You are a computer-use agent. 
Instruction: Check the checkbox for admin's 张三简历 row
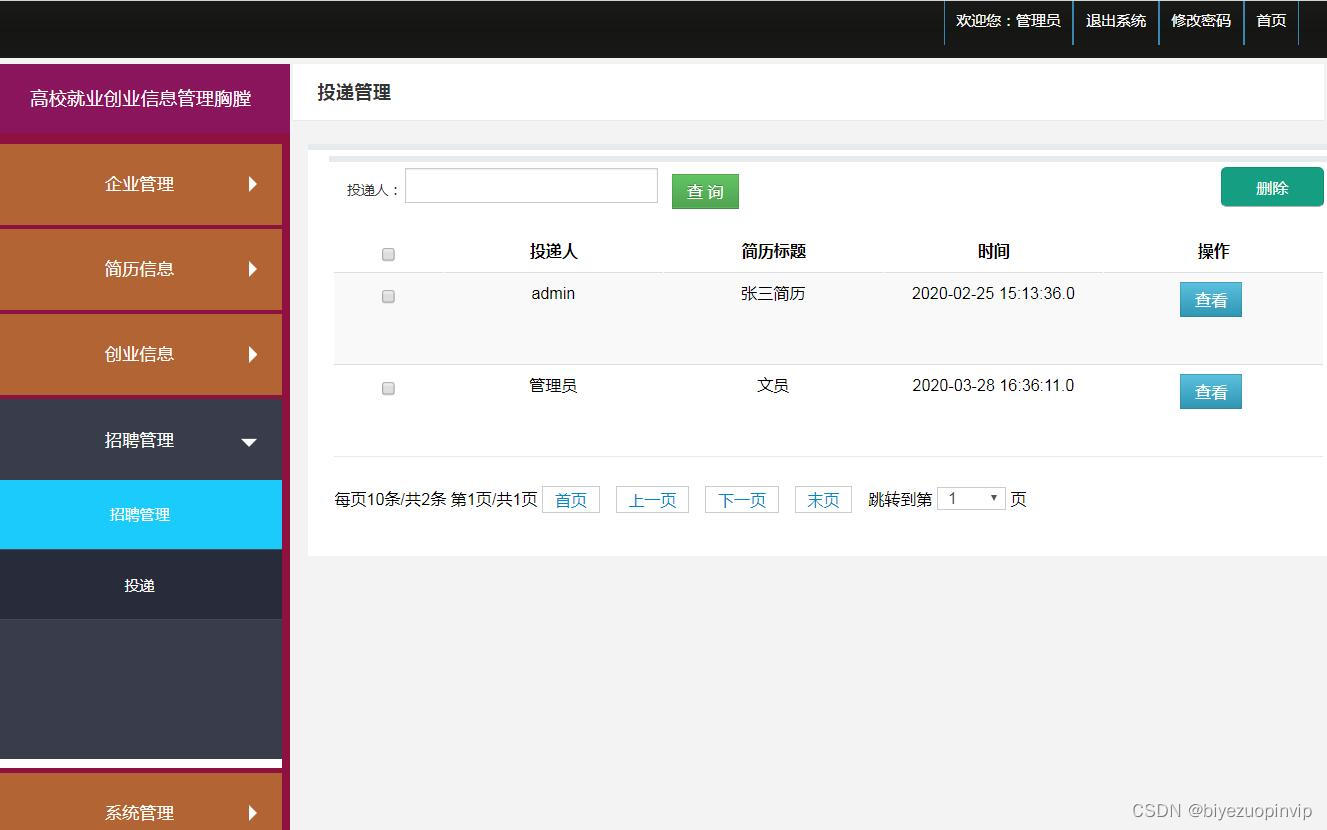click(x=388, y=296)
